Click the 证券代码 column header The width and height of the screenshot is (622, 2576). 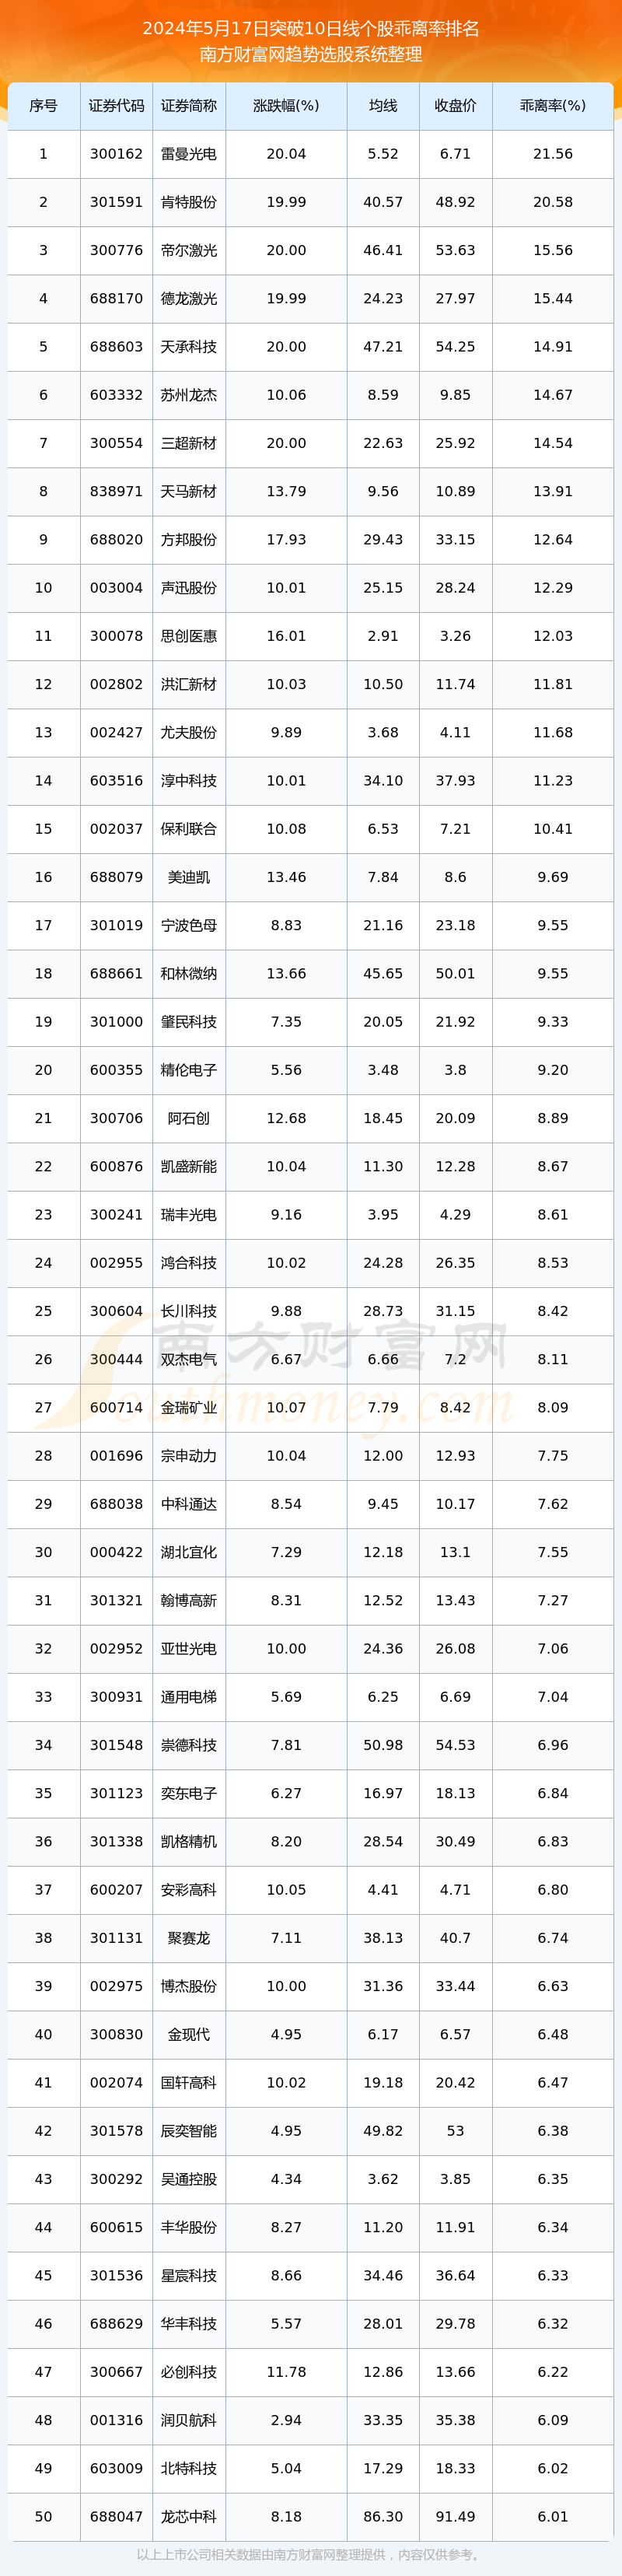click(x=116, y=106)
